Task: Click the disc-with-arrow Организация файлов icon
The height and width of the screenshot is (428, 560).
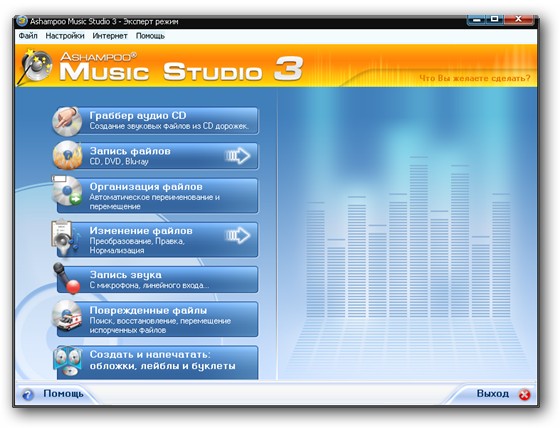Action: [67, 191]
